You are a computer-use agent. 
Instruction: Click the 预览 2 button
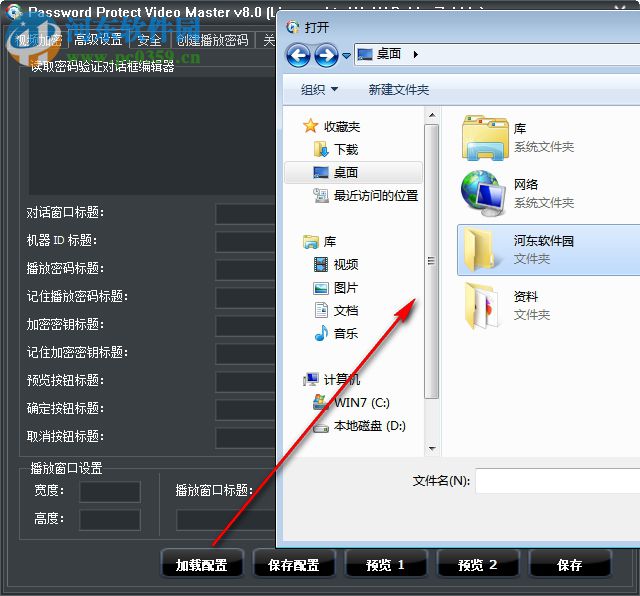[x=478, y=564]
